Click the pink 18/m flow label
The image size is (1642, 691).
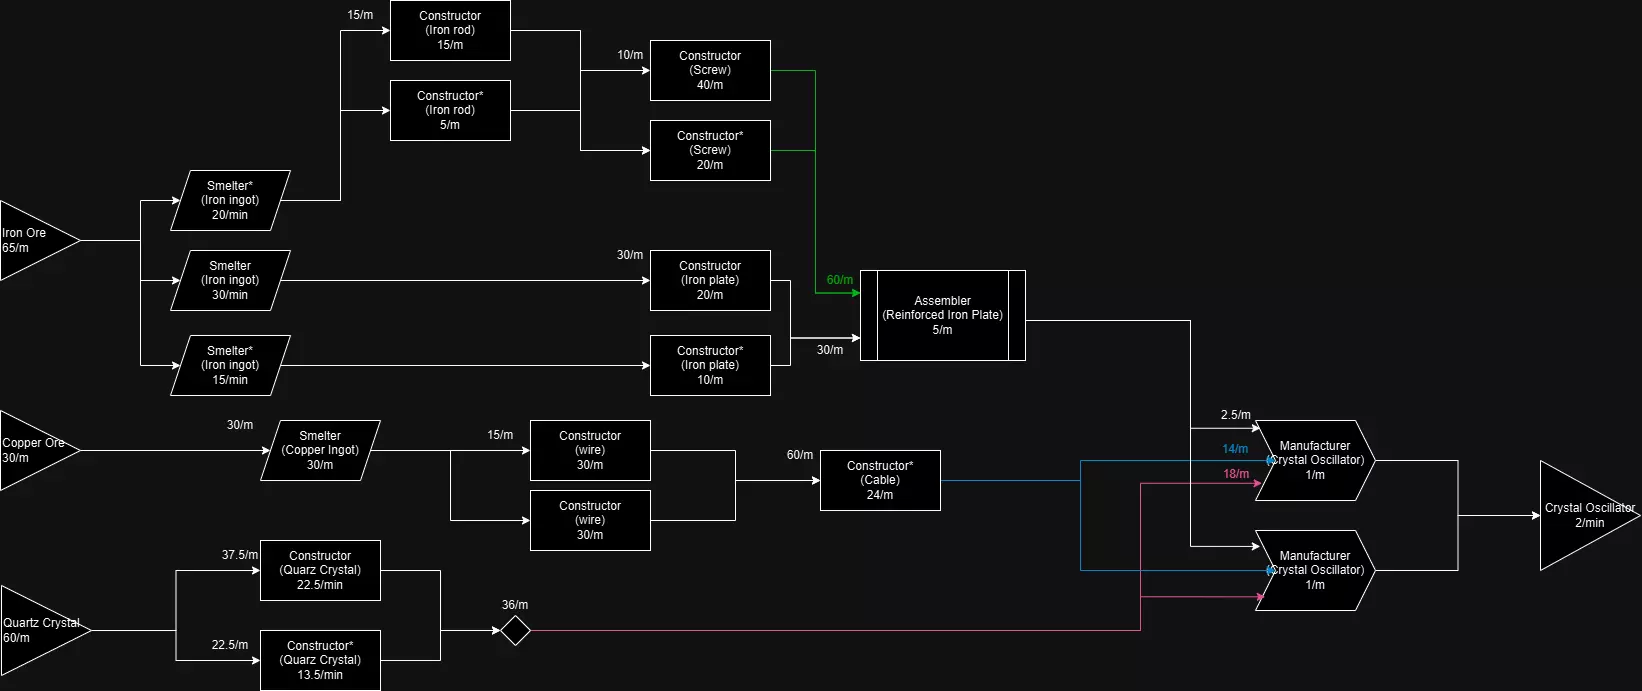pyautogui.click(x=1236, y=474)
